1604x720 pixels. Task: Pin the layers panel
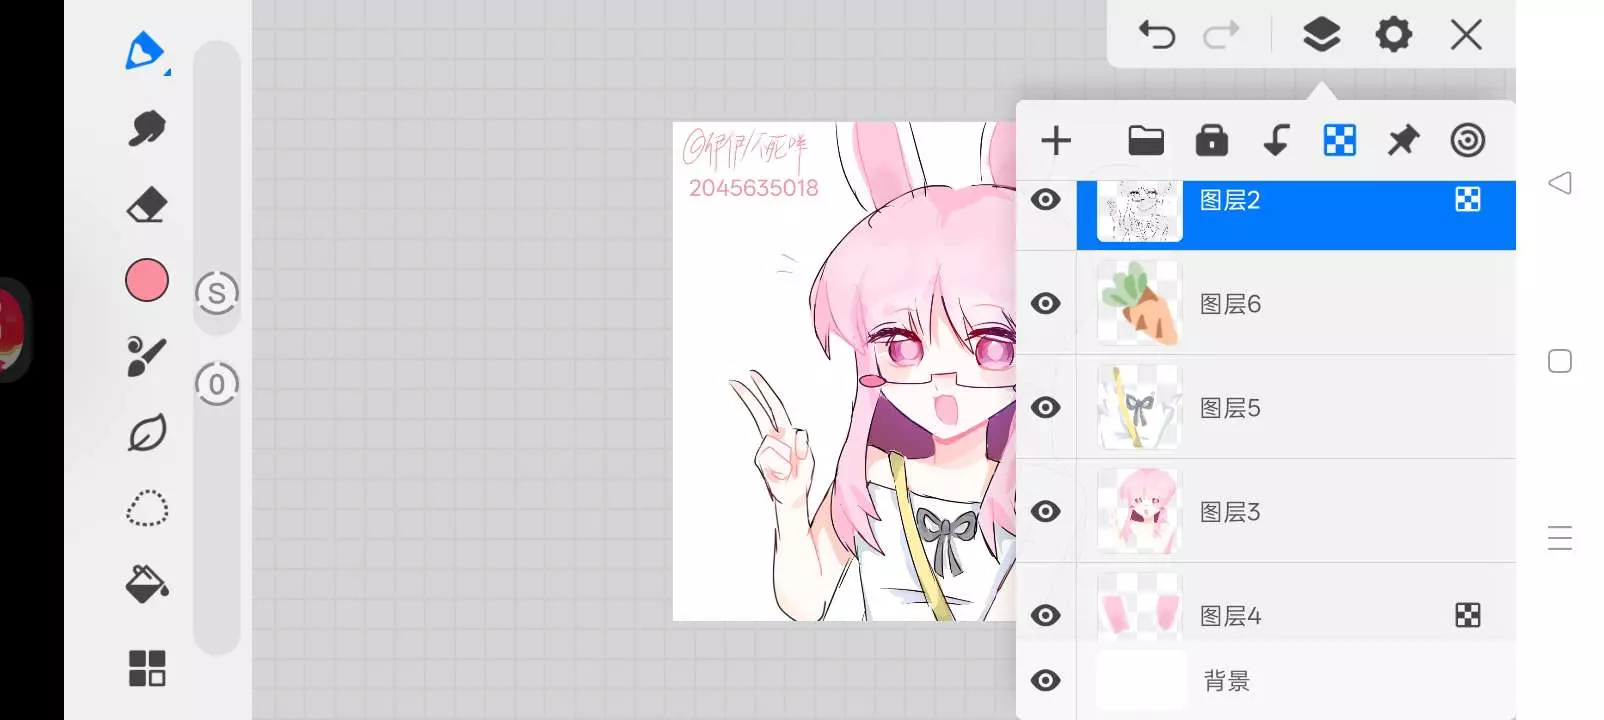coord(1403,141)
